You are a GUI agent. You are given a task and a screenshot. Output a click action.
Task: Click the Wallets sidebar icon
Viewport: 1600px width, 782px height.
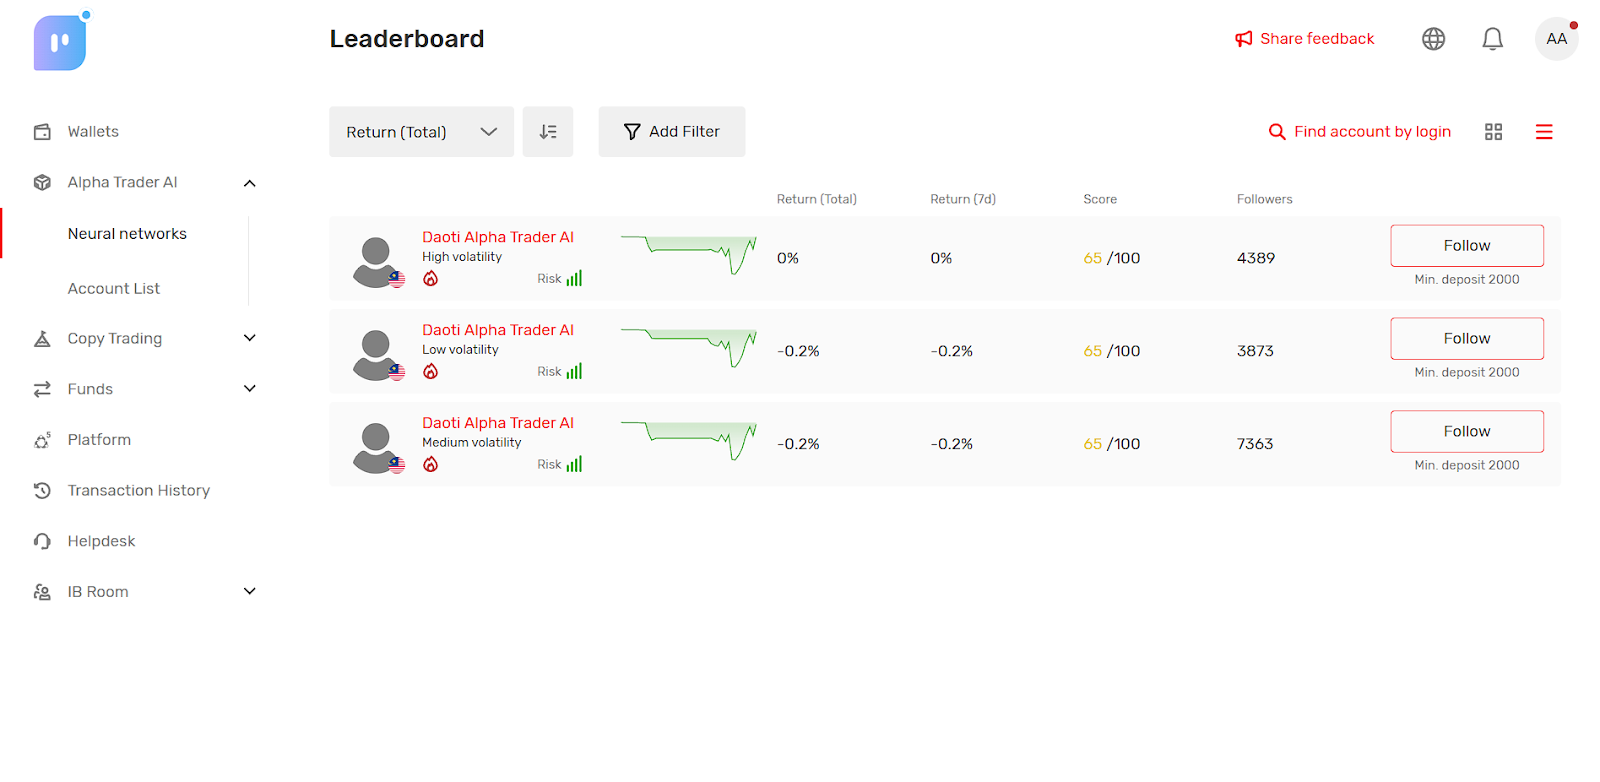[42, 132]
